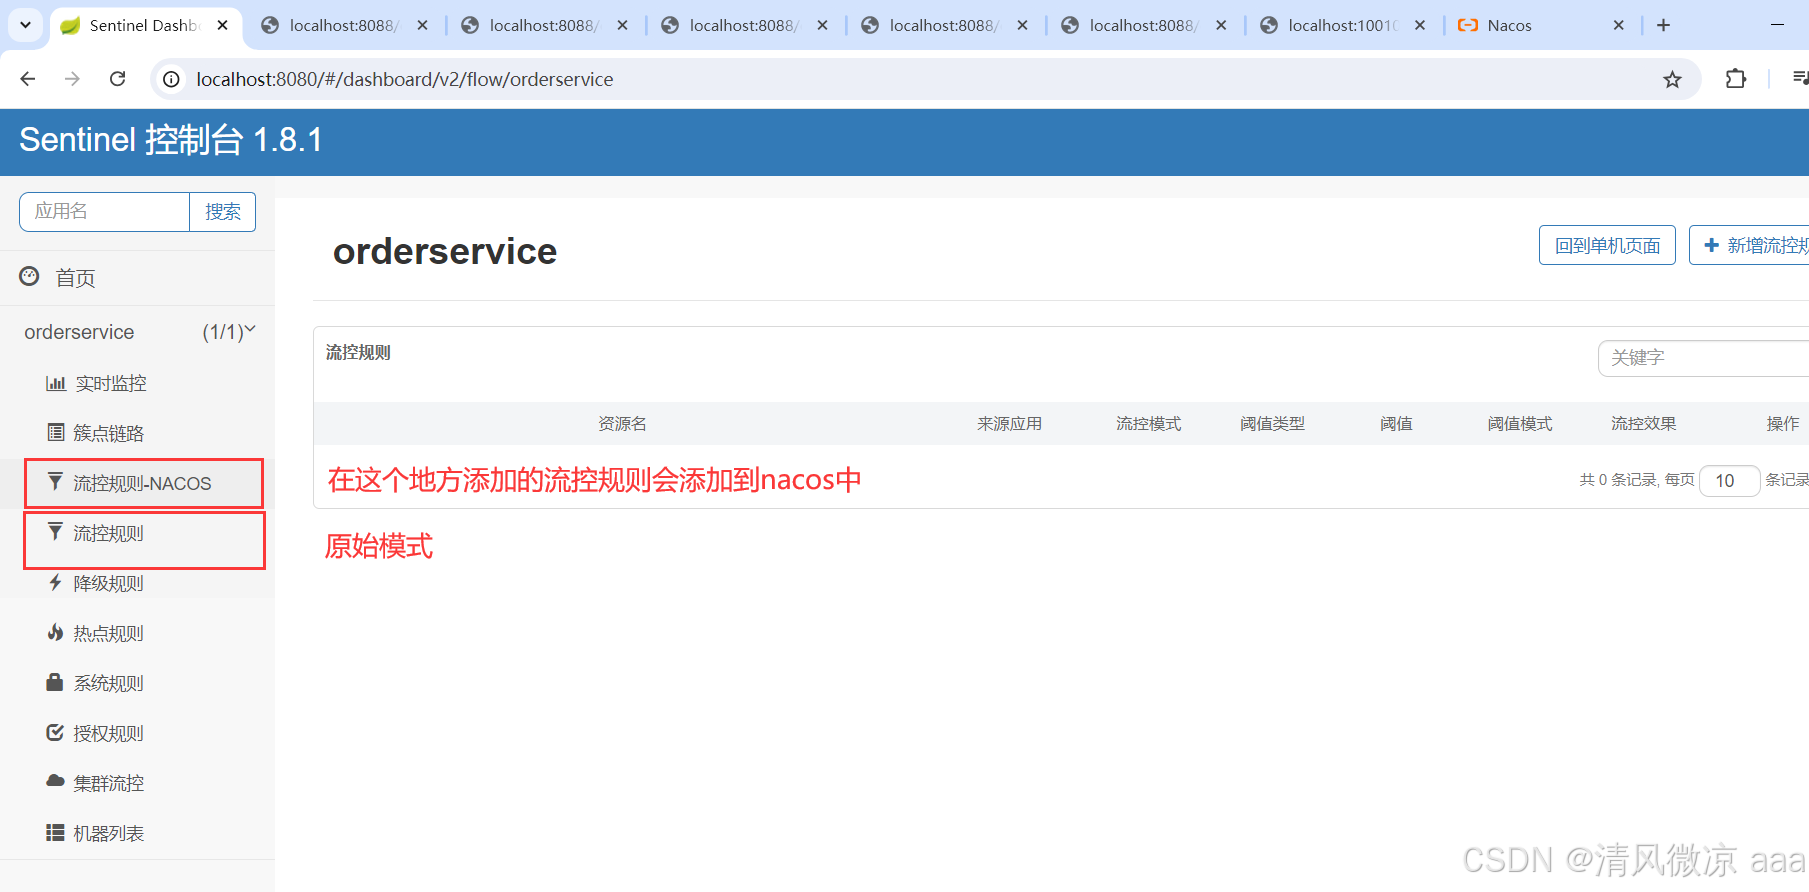Click the dashboard icon beside 首页
Screen dimensions: 1809x892
(30, 276)
